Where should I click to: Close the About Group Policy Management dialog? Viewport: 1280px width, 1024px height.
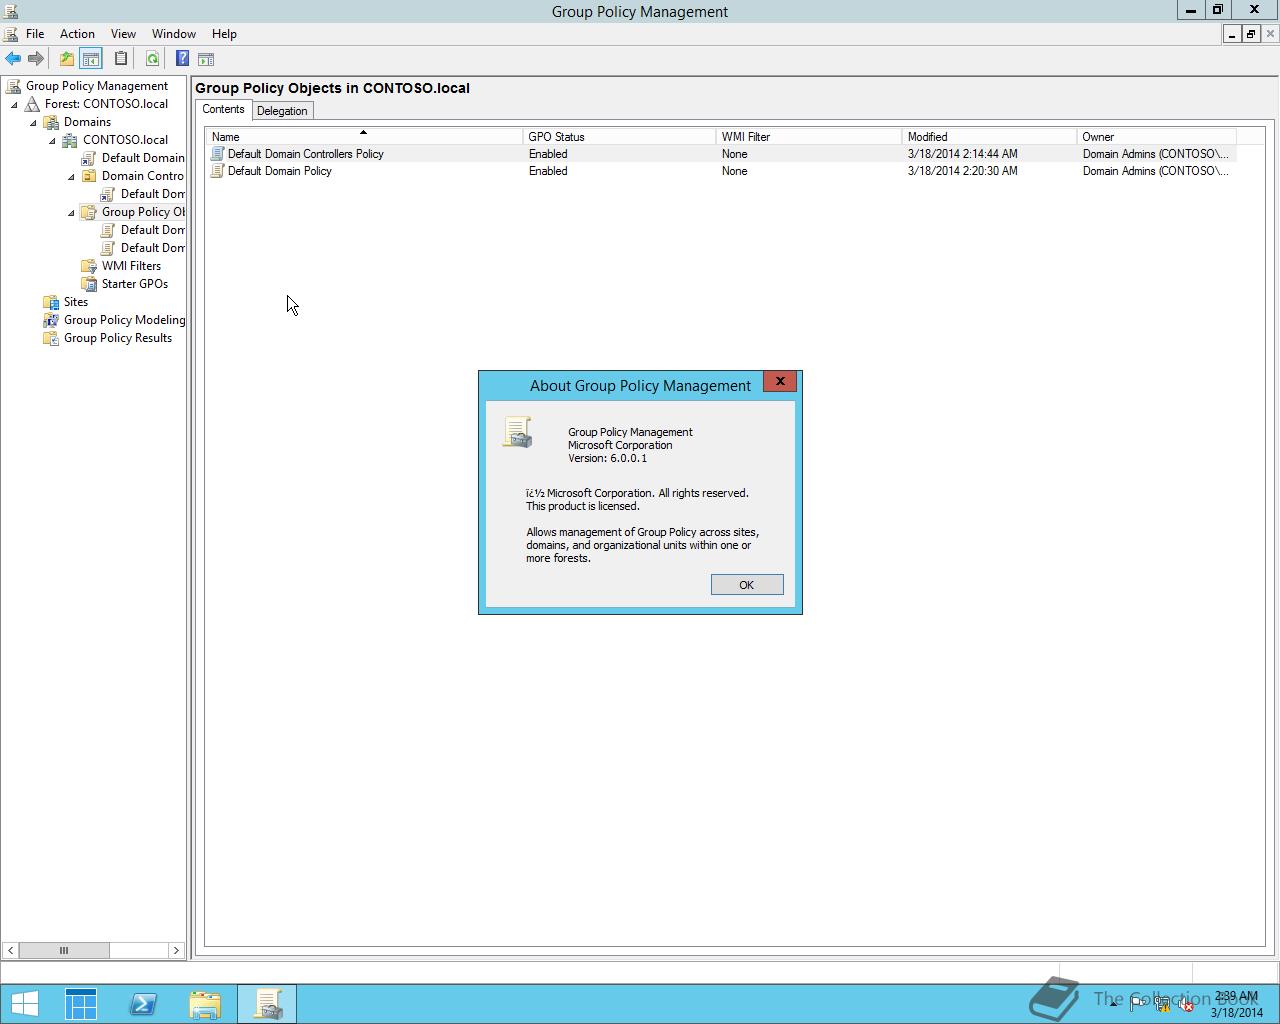pos(780,381)
